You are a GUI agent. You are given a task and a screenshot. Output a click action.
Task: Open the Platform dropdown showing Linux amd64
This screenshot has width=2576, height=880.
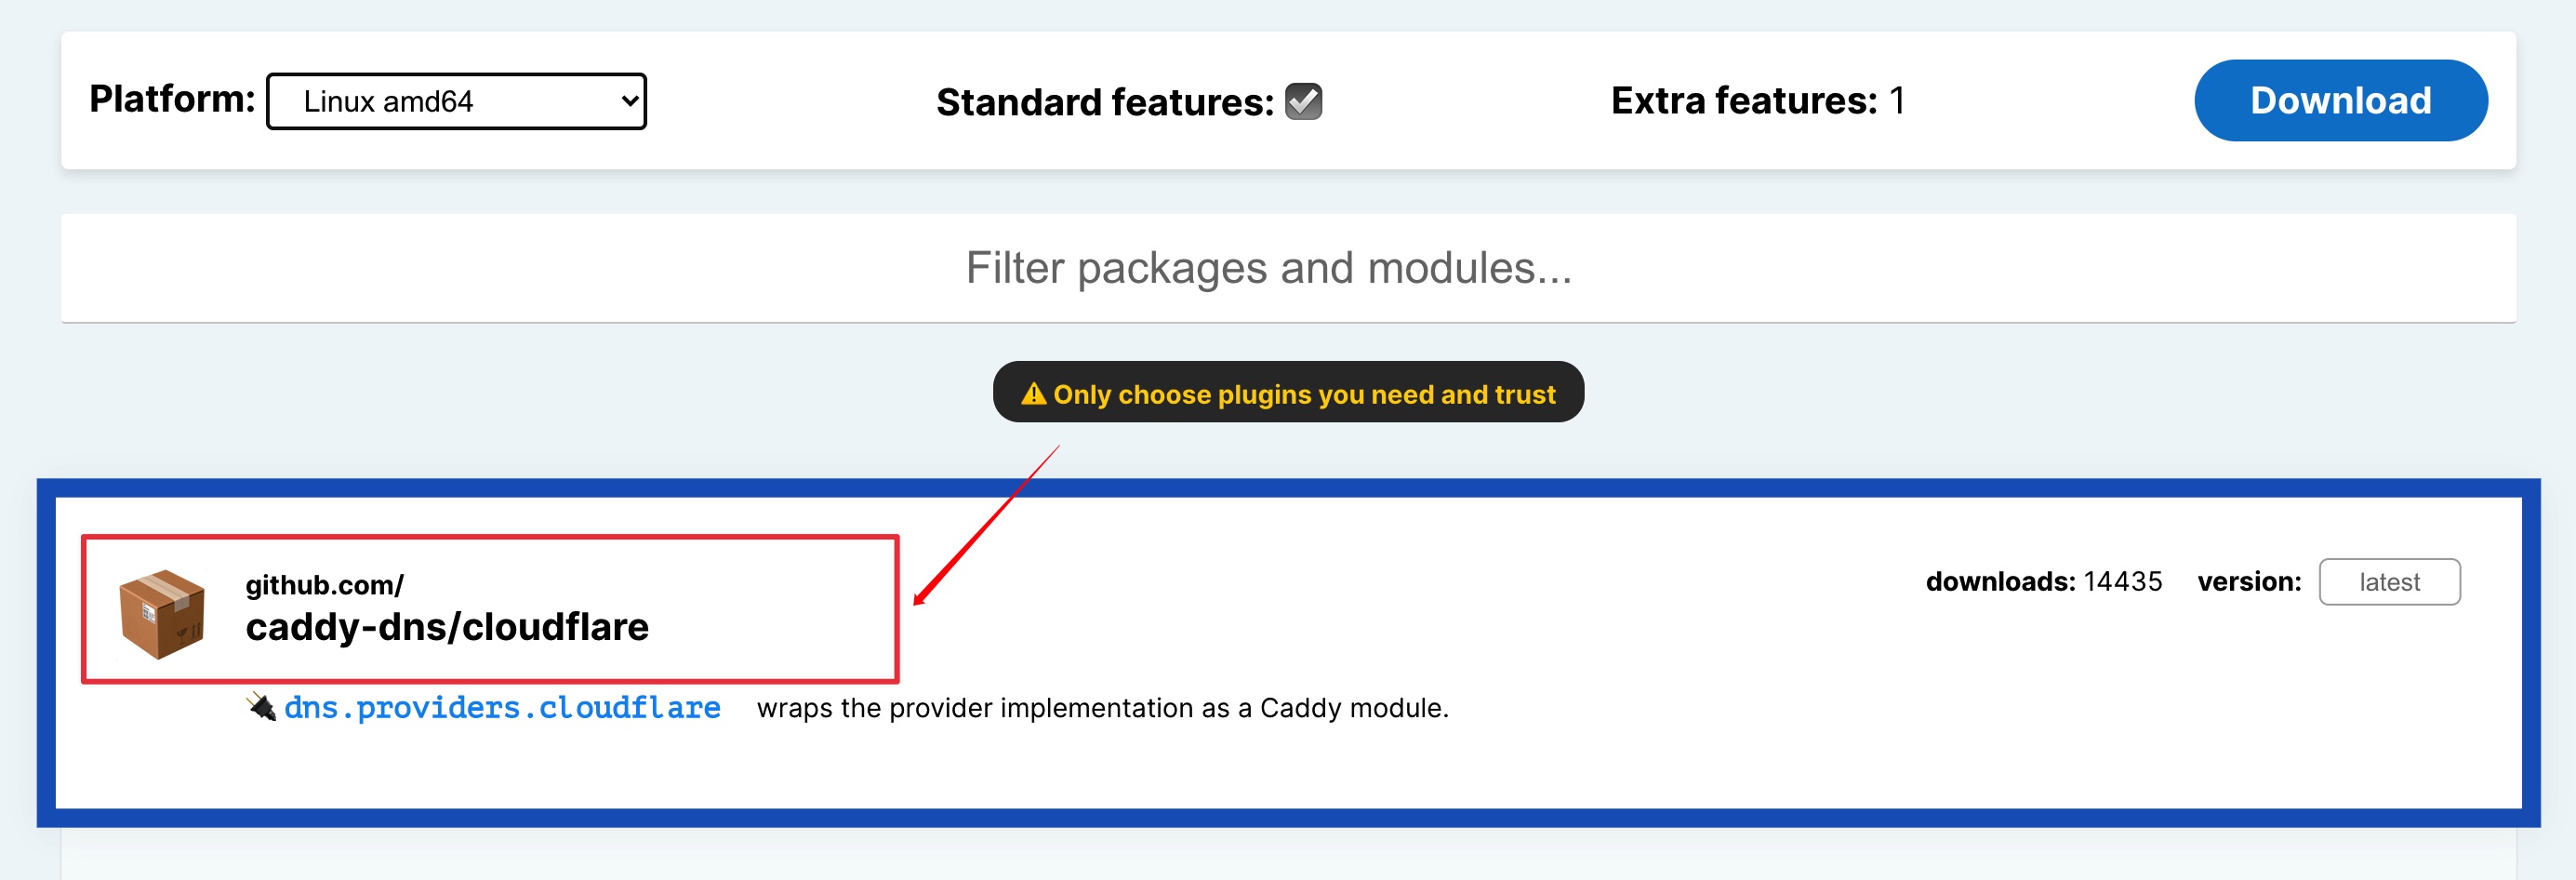click(455, 101)
